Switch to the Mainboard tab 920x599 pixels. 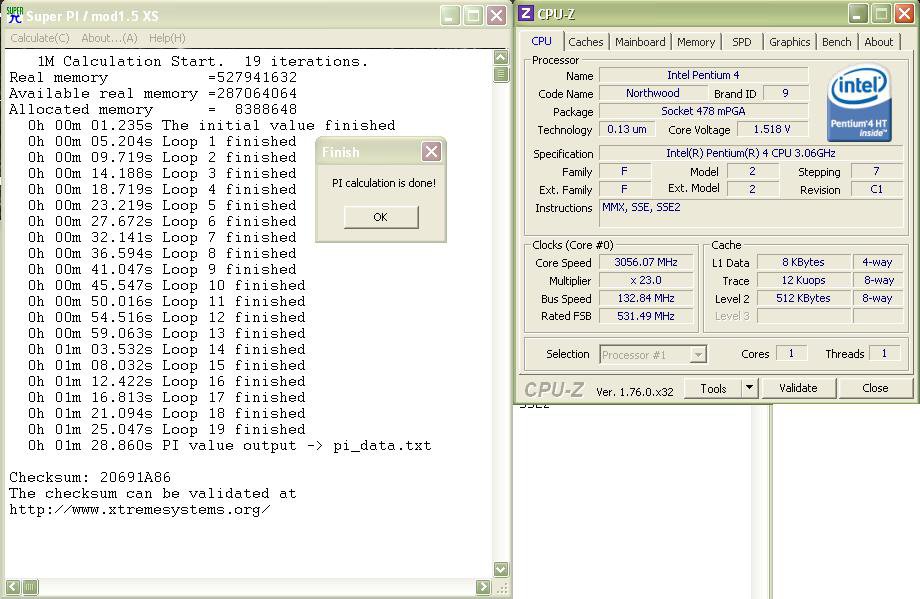tap(640, 42)
